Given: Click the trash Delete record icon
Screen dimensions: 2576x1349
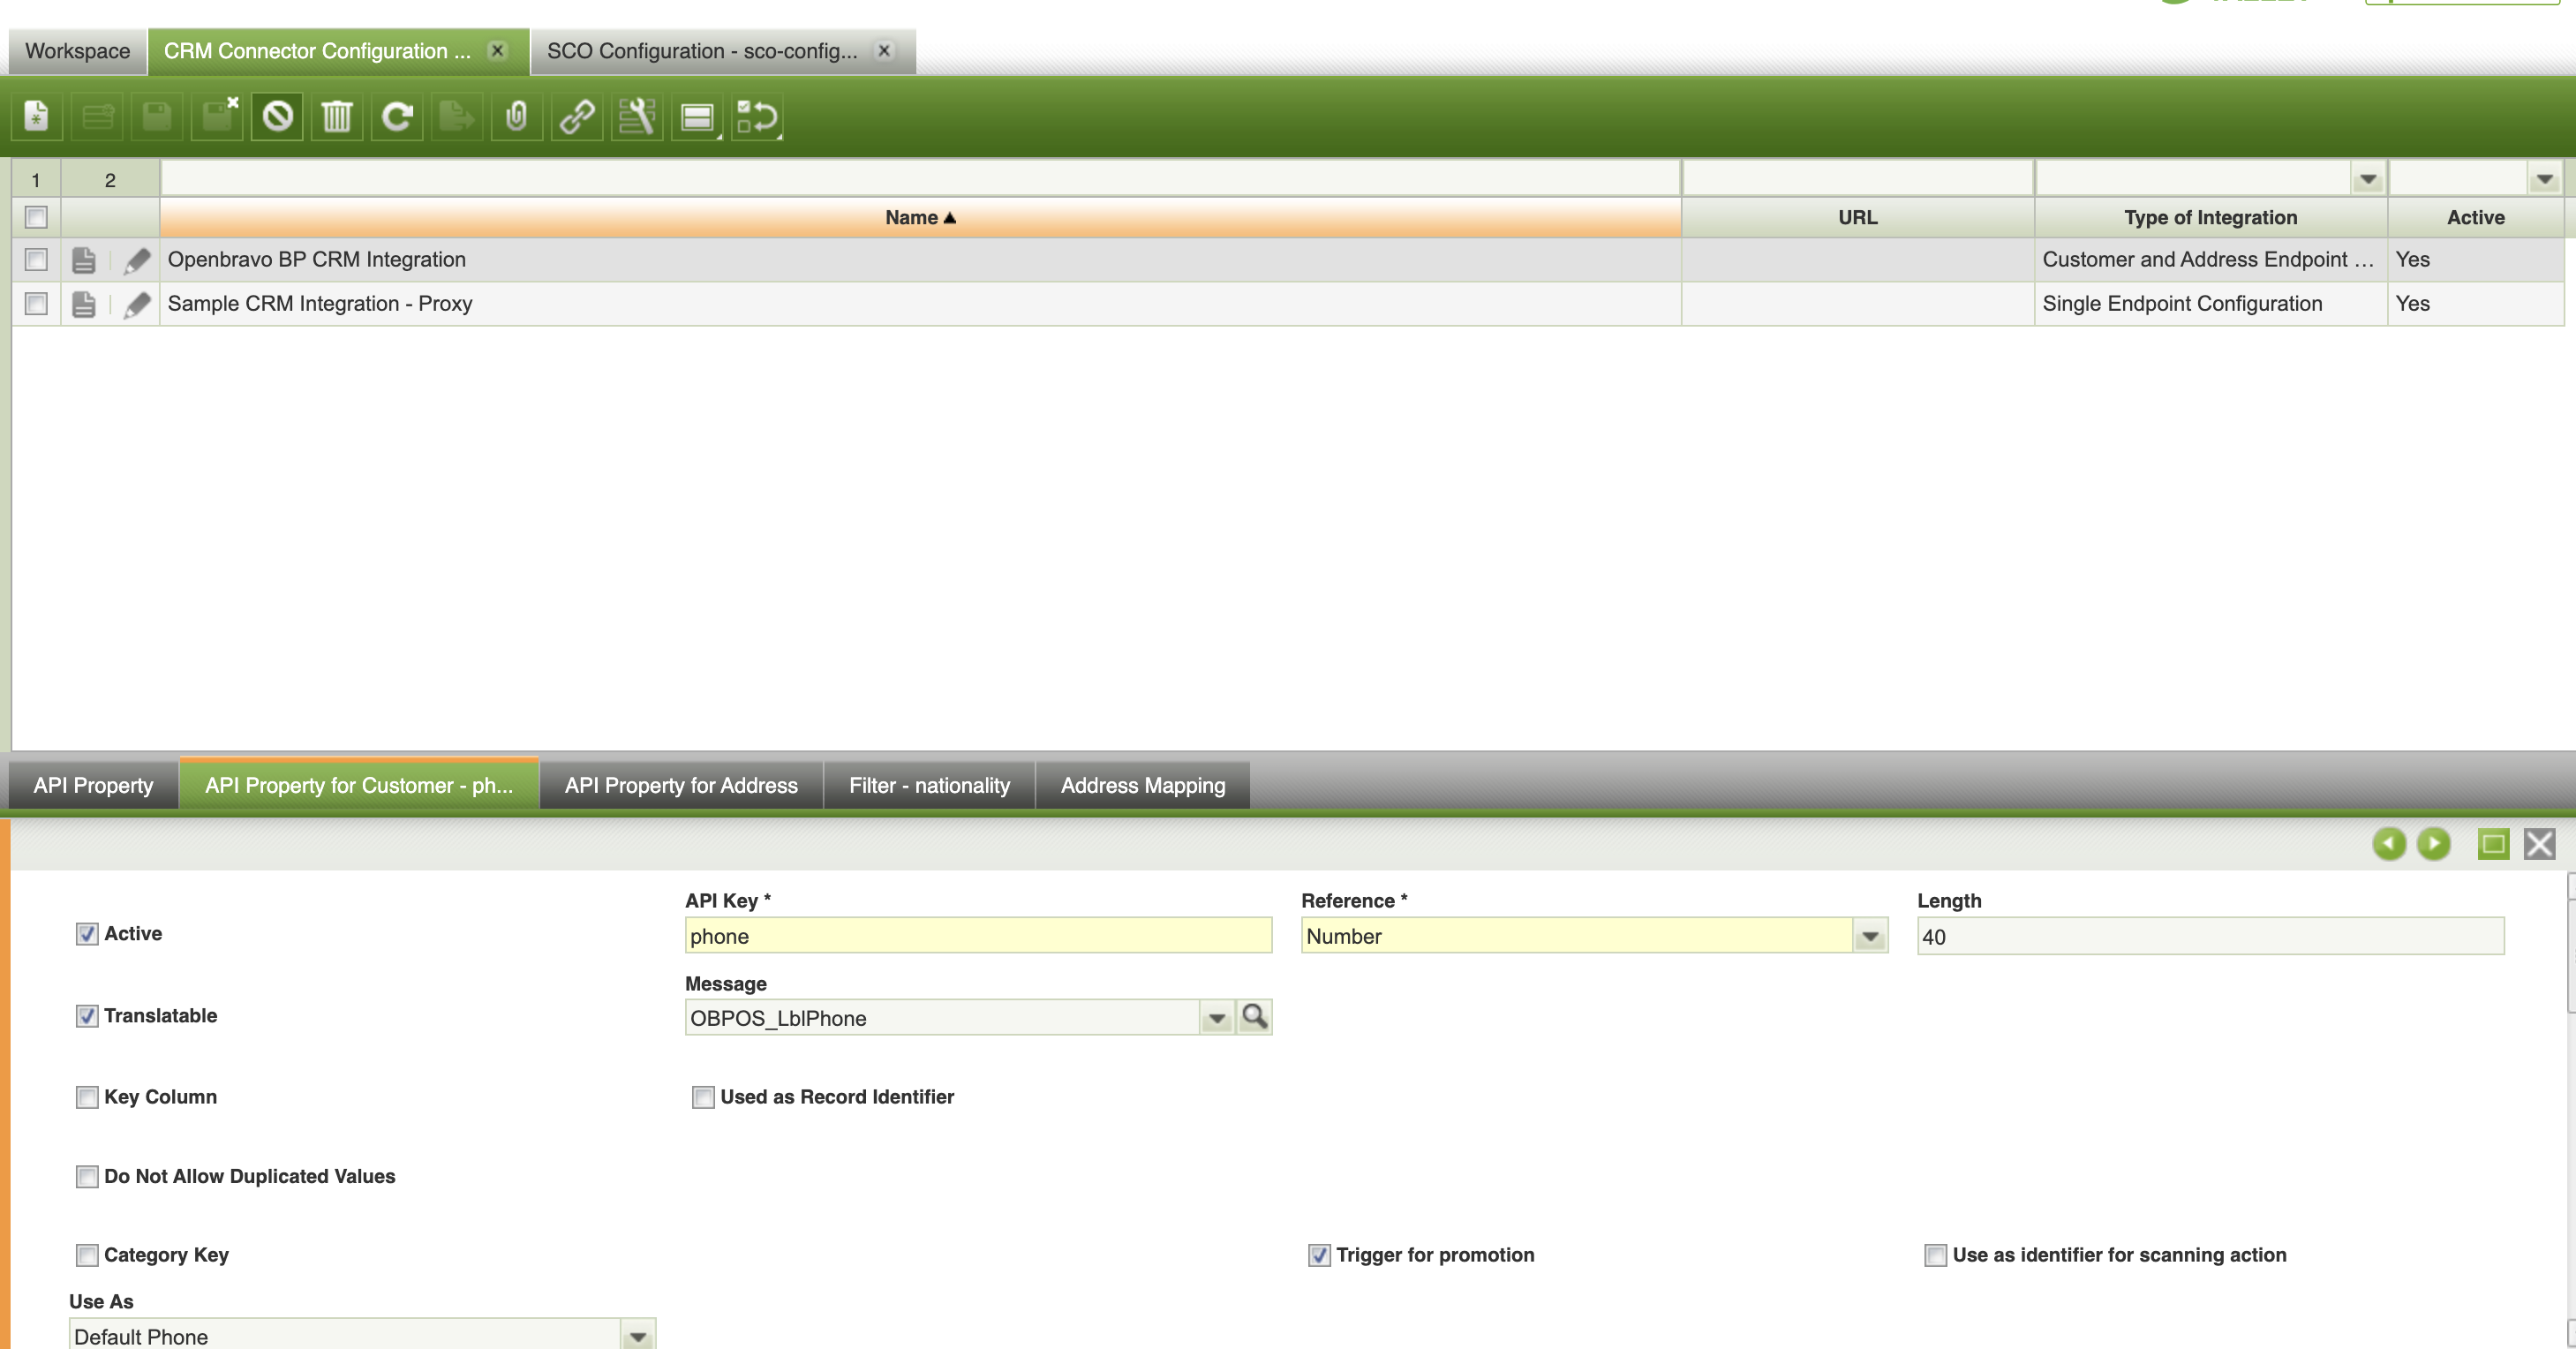Looking at the screenshot, I should [337, 117].
